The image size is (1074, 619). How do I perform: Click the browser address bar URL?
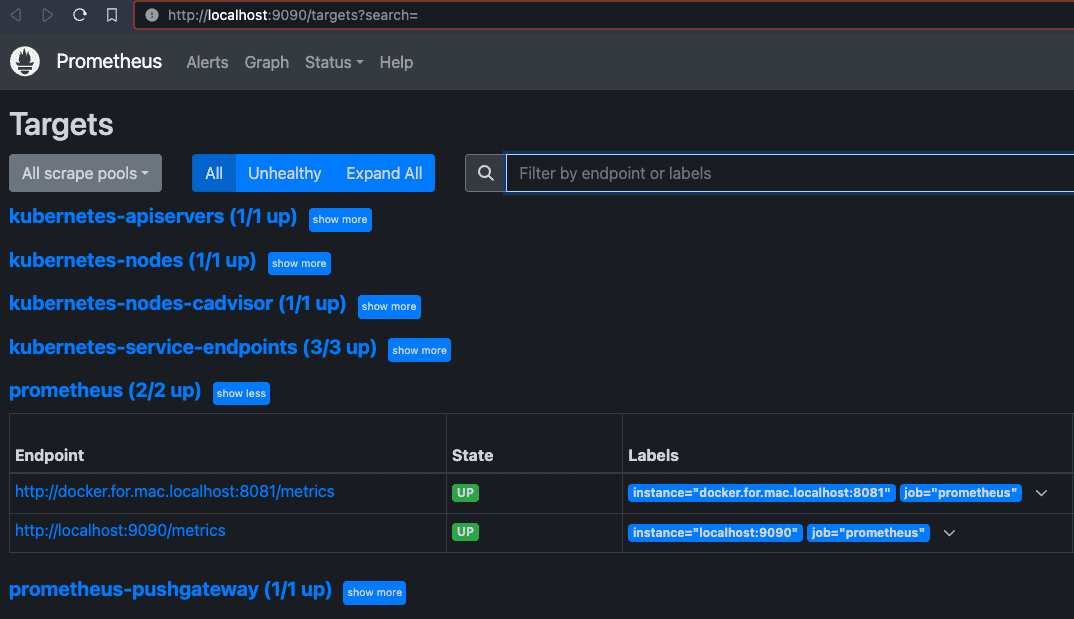(293, 15)
